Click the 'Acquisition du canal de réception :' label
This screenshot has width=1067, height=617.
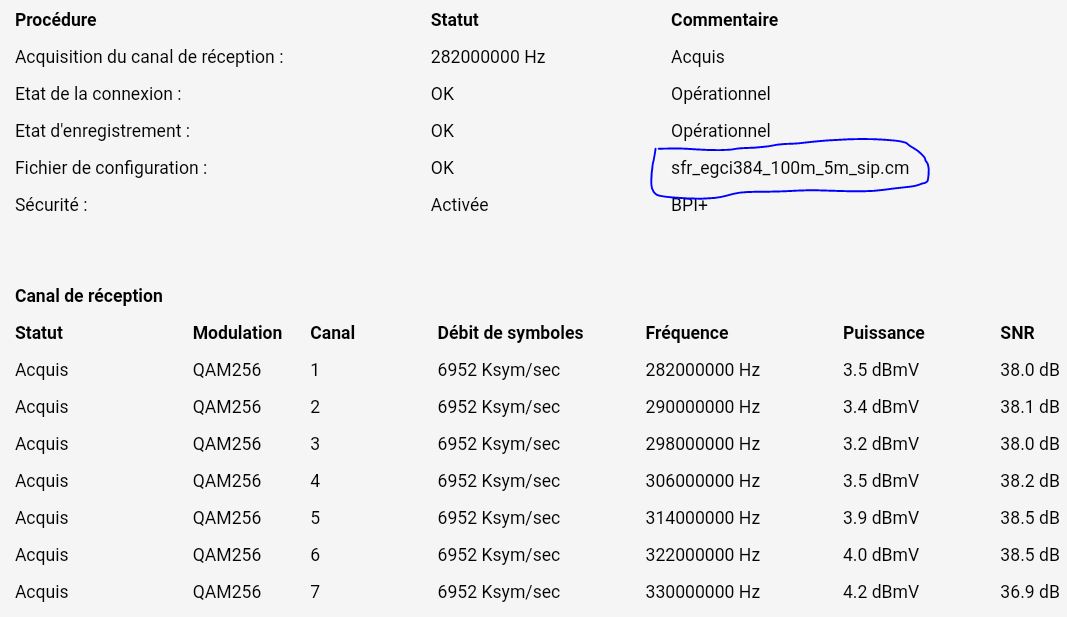(149, 57)
